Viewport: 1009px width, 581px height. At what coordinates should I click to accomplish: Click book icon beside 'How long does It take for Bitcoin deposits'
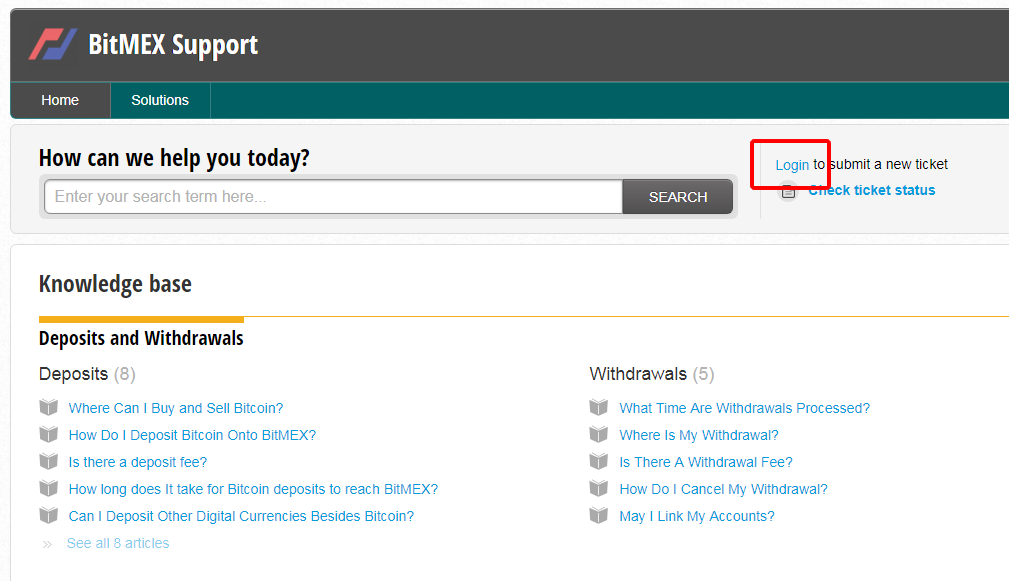click(49, 488)
